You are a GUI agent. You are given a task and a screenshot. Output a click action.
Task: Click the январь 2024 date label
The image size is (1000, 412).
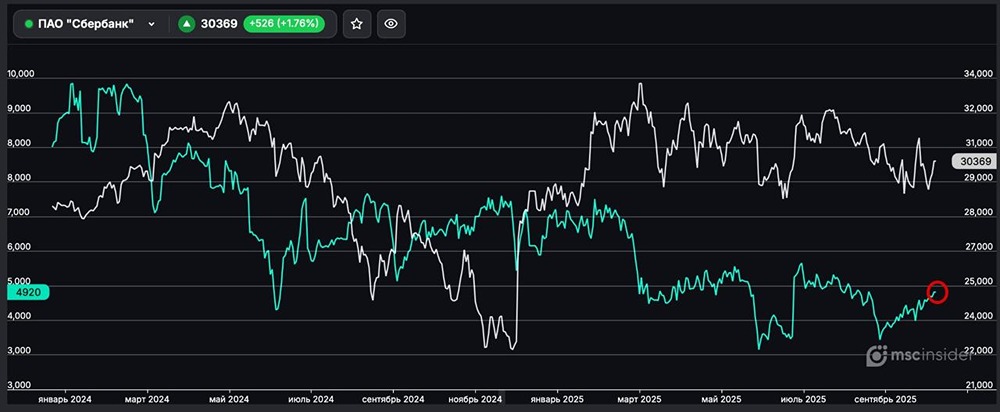tap(64, 399)
